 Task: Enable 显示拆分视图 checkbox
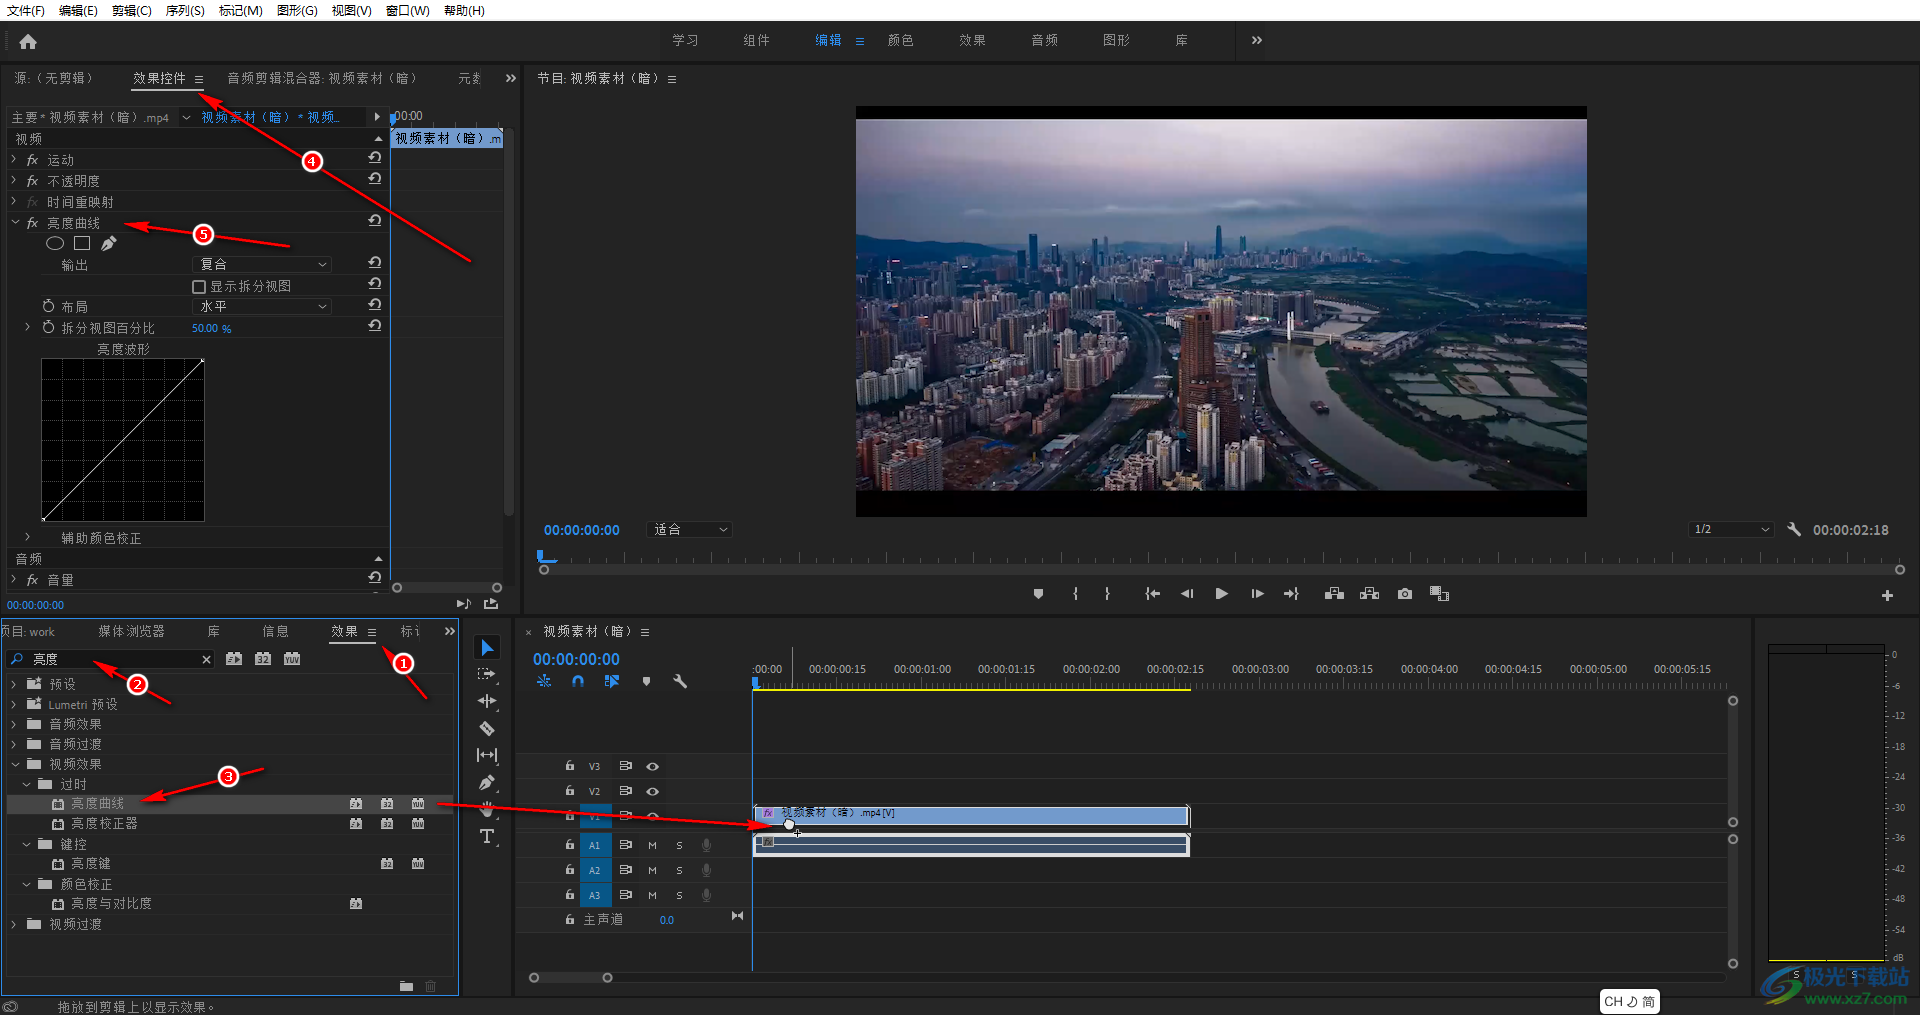coord(198,287)
